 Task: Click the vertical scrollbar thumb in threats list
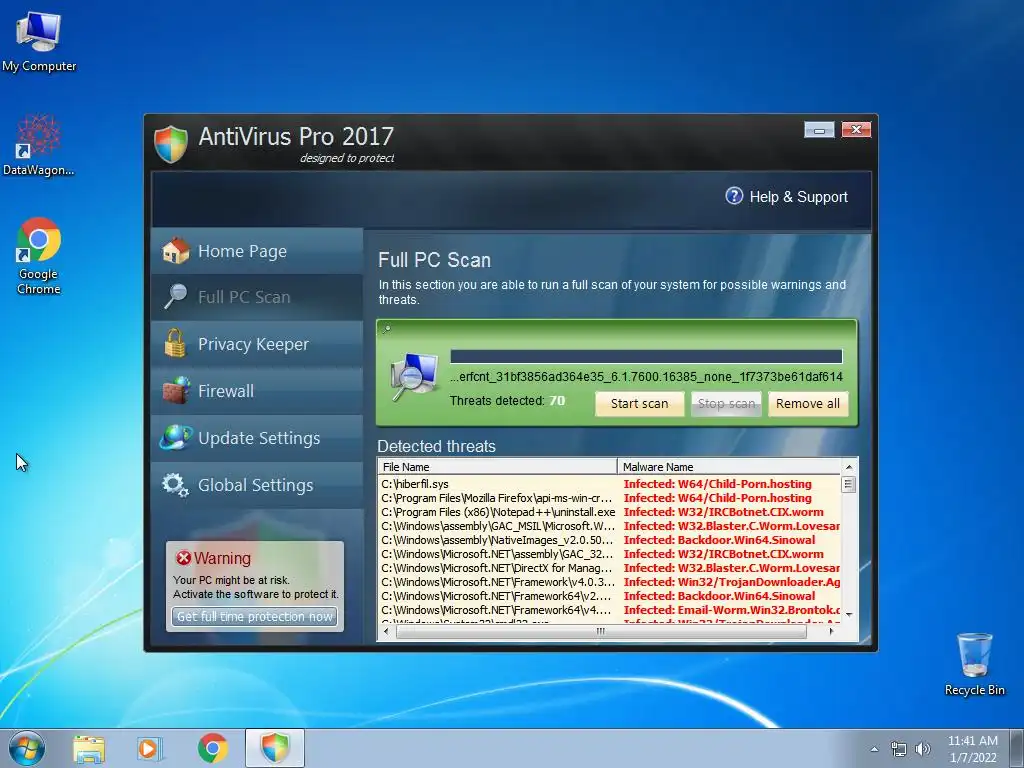[848, 485]
